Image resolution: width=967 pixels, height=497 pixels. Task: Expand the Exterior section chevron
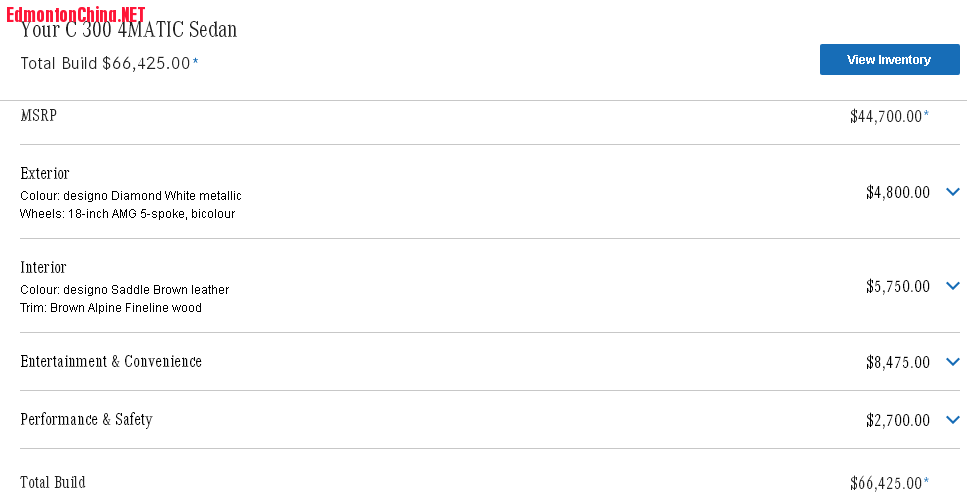pyautogui.click(x=953, y=192)
